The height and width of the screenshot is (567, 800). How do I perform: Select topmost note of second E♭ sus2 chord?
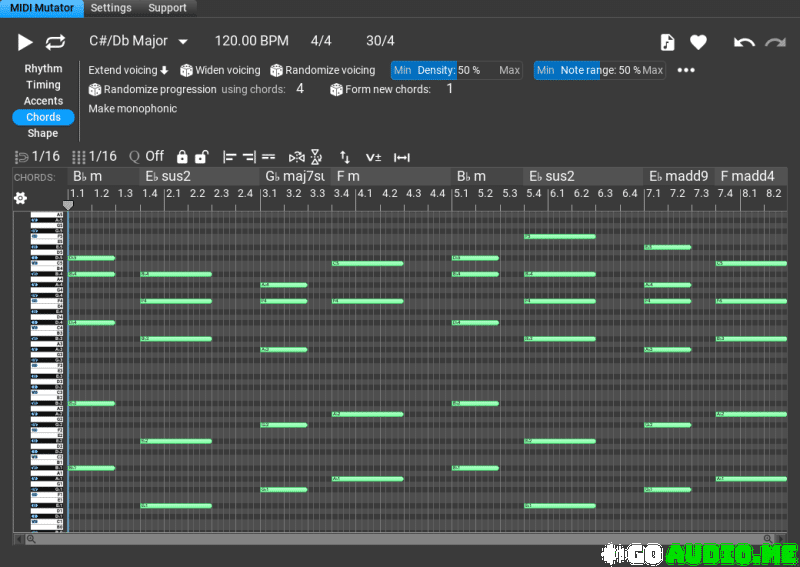(x=560, y=236)
